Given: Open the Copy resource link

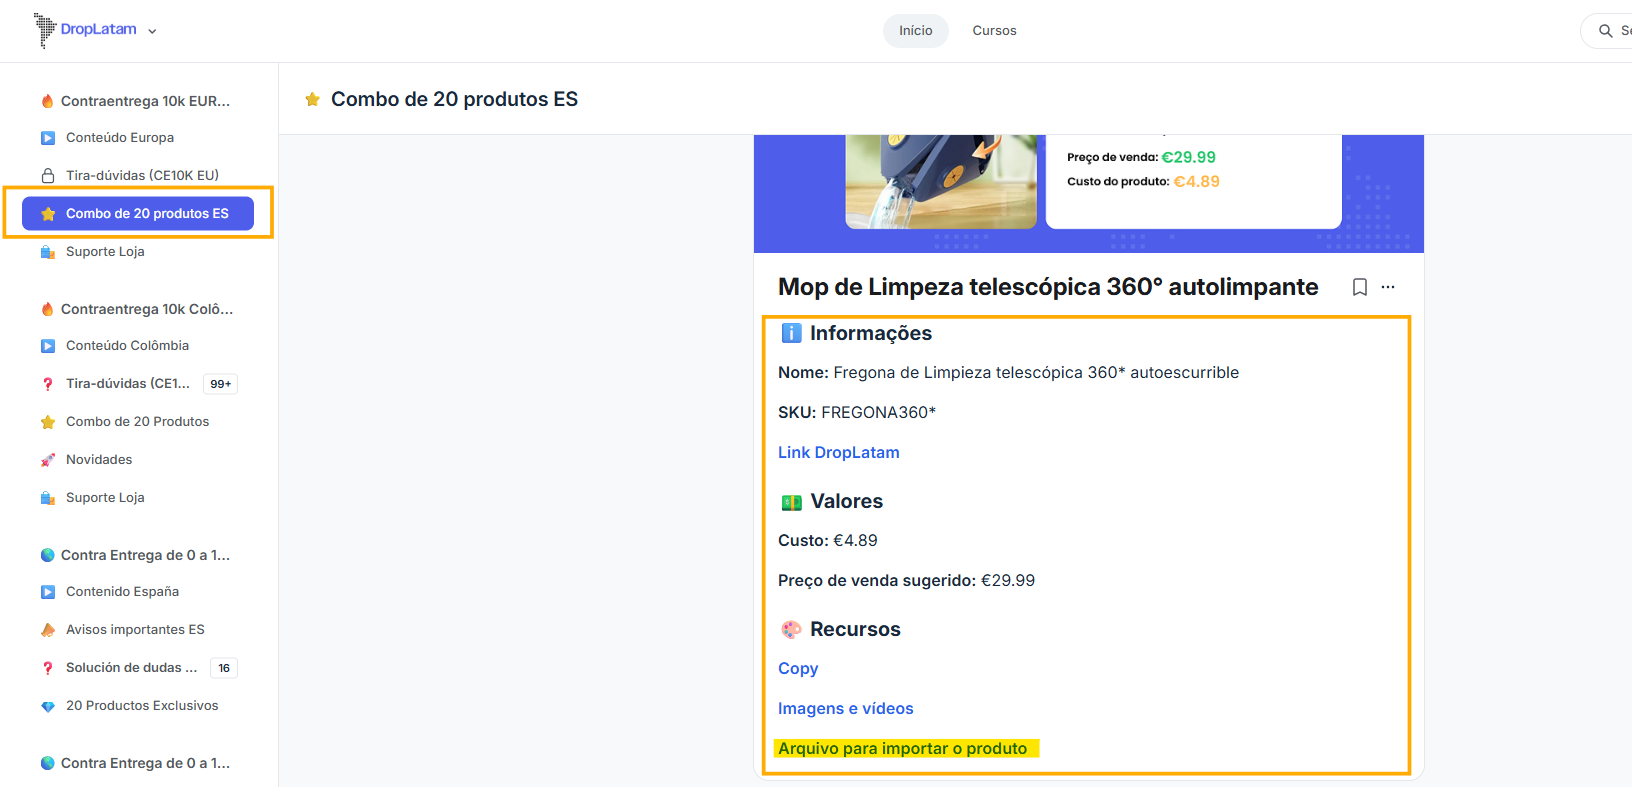Looking at the screenshot, I should (798, 668).
